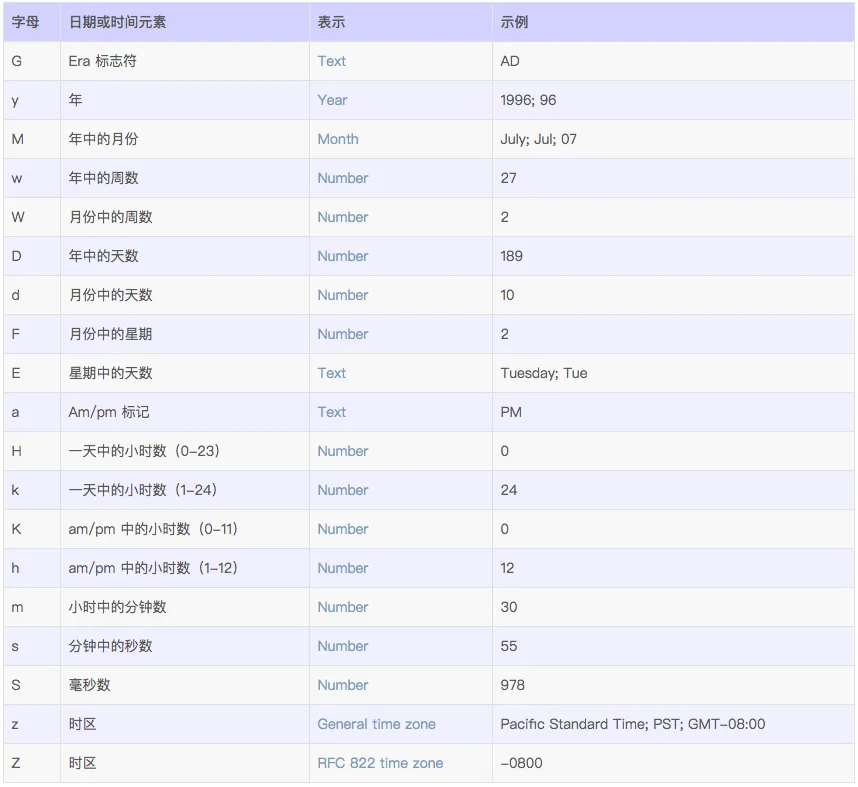This screenshot has height=787, width=858.
Task: Click the Text link in the Era 标志符 row
Action: [331, 61]
